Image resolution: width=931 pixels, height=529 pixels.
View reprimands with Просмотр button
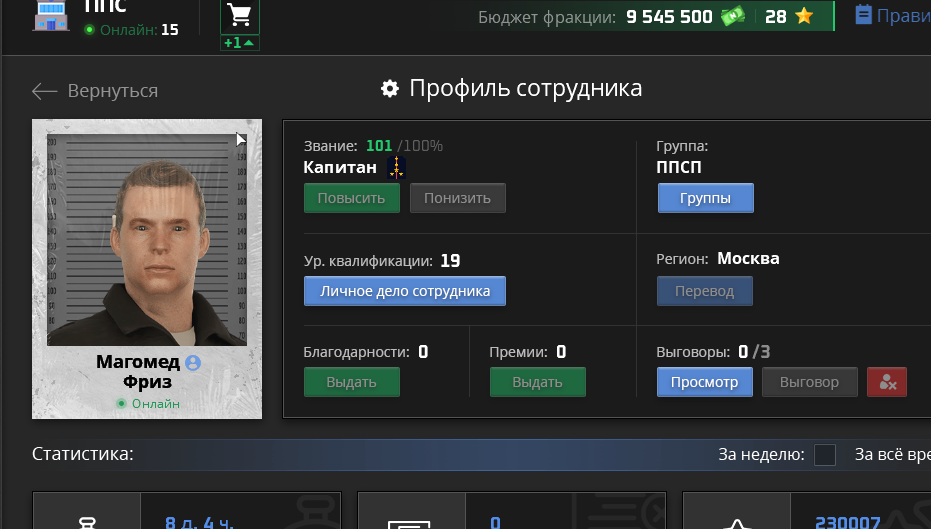(705, 382)
